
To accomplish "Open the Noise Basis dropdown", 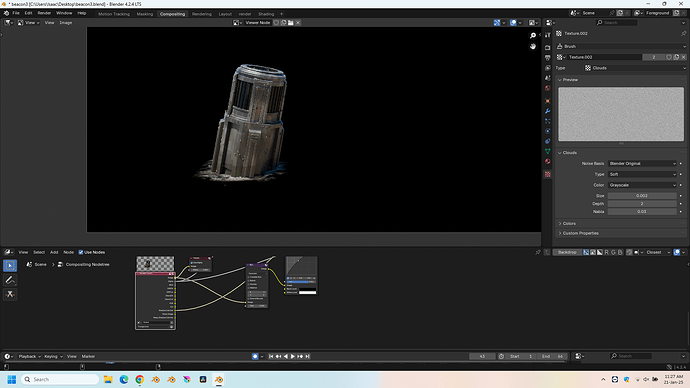I will pos(642,163).
